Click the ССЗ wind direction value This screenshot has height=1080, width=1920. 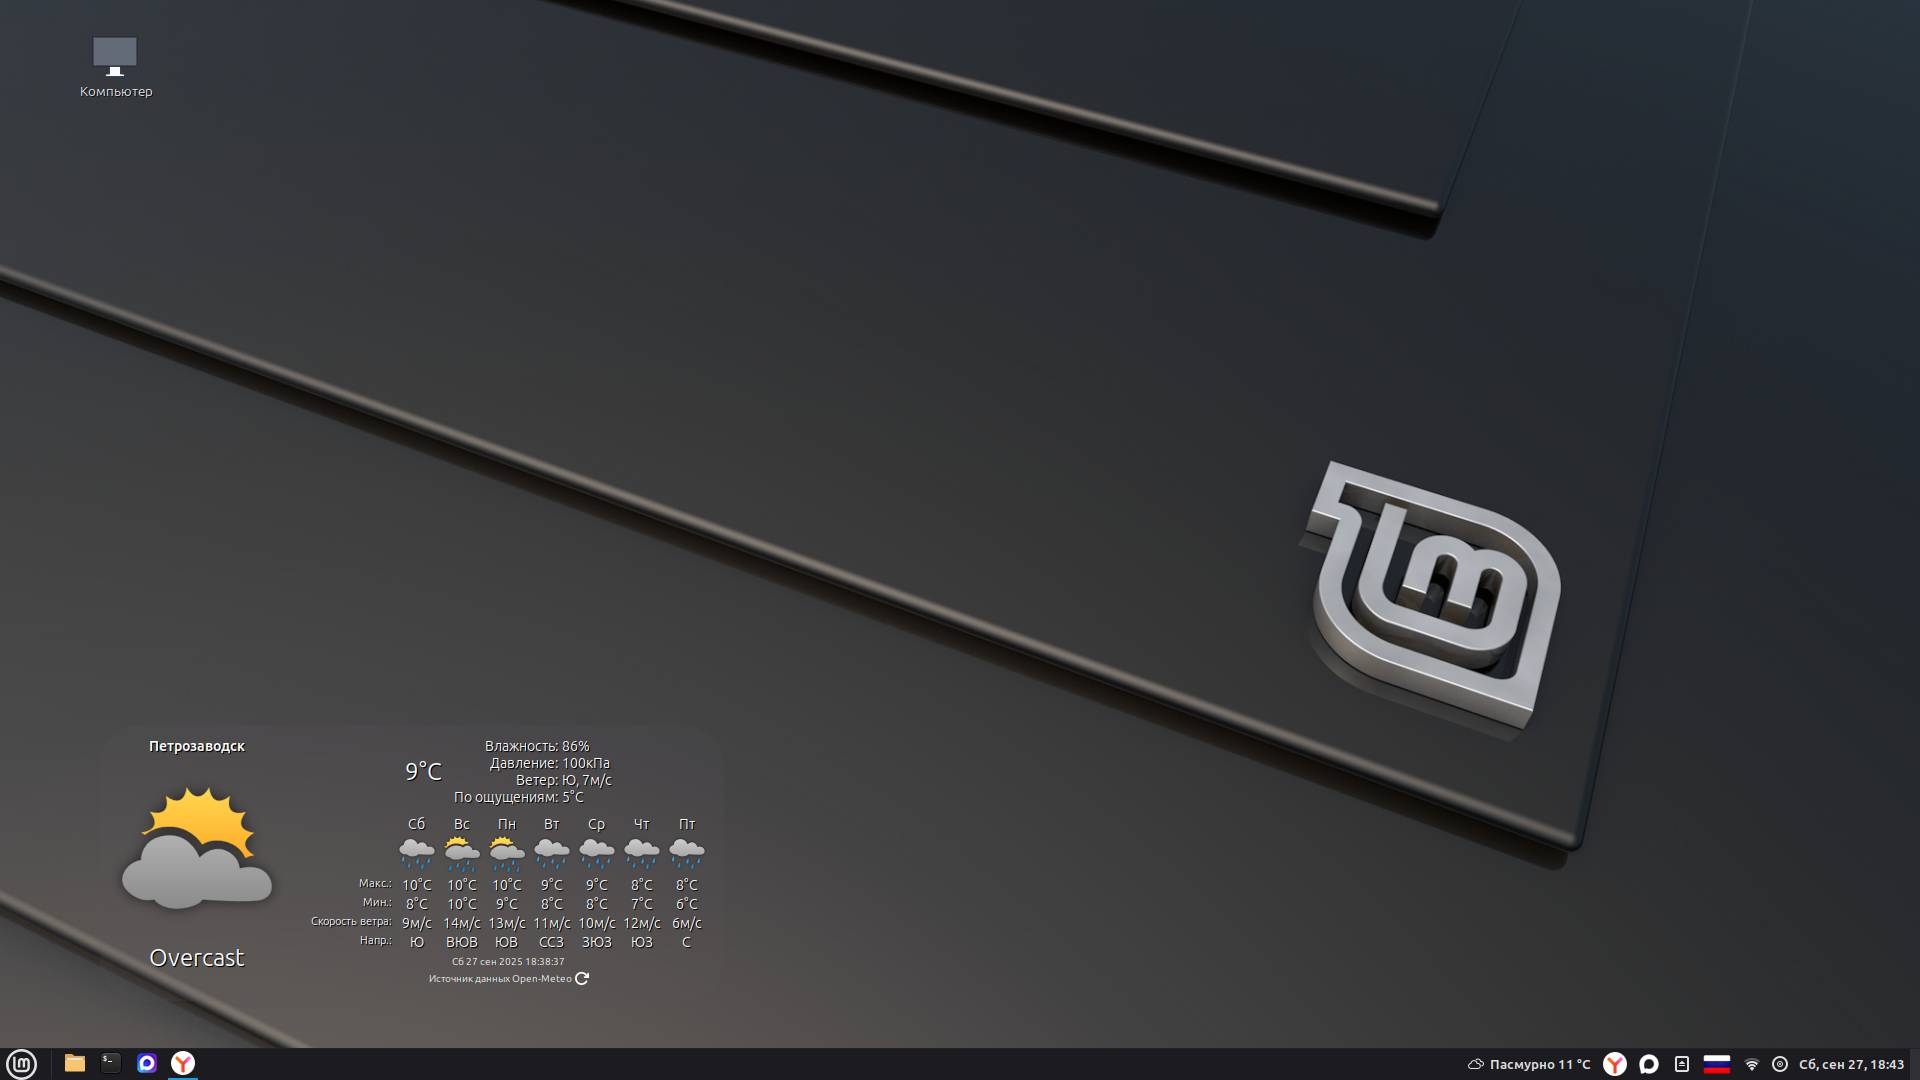[552, 942]
